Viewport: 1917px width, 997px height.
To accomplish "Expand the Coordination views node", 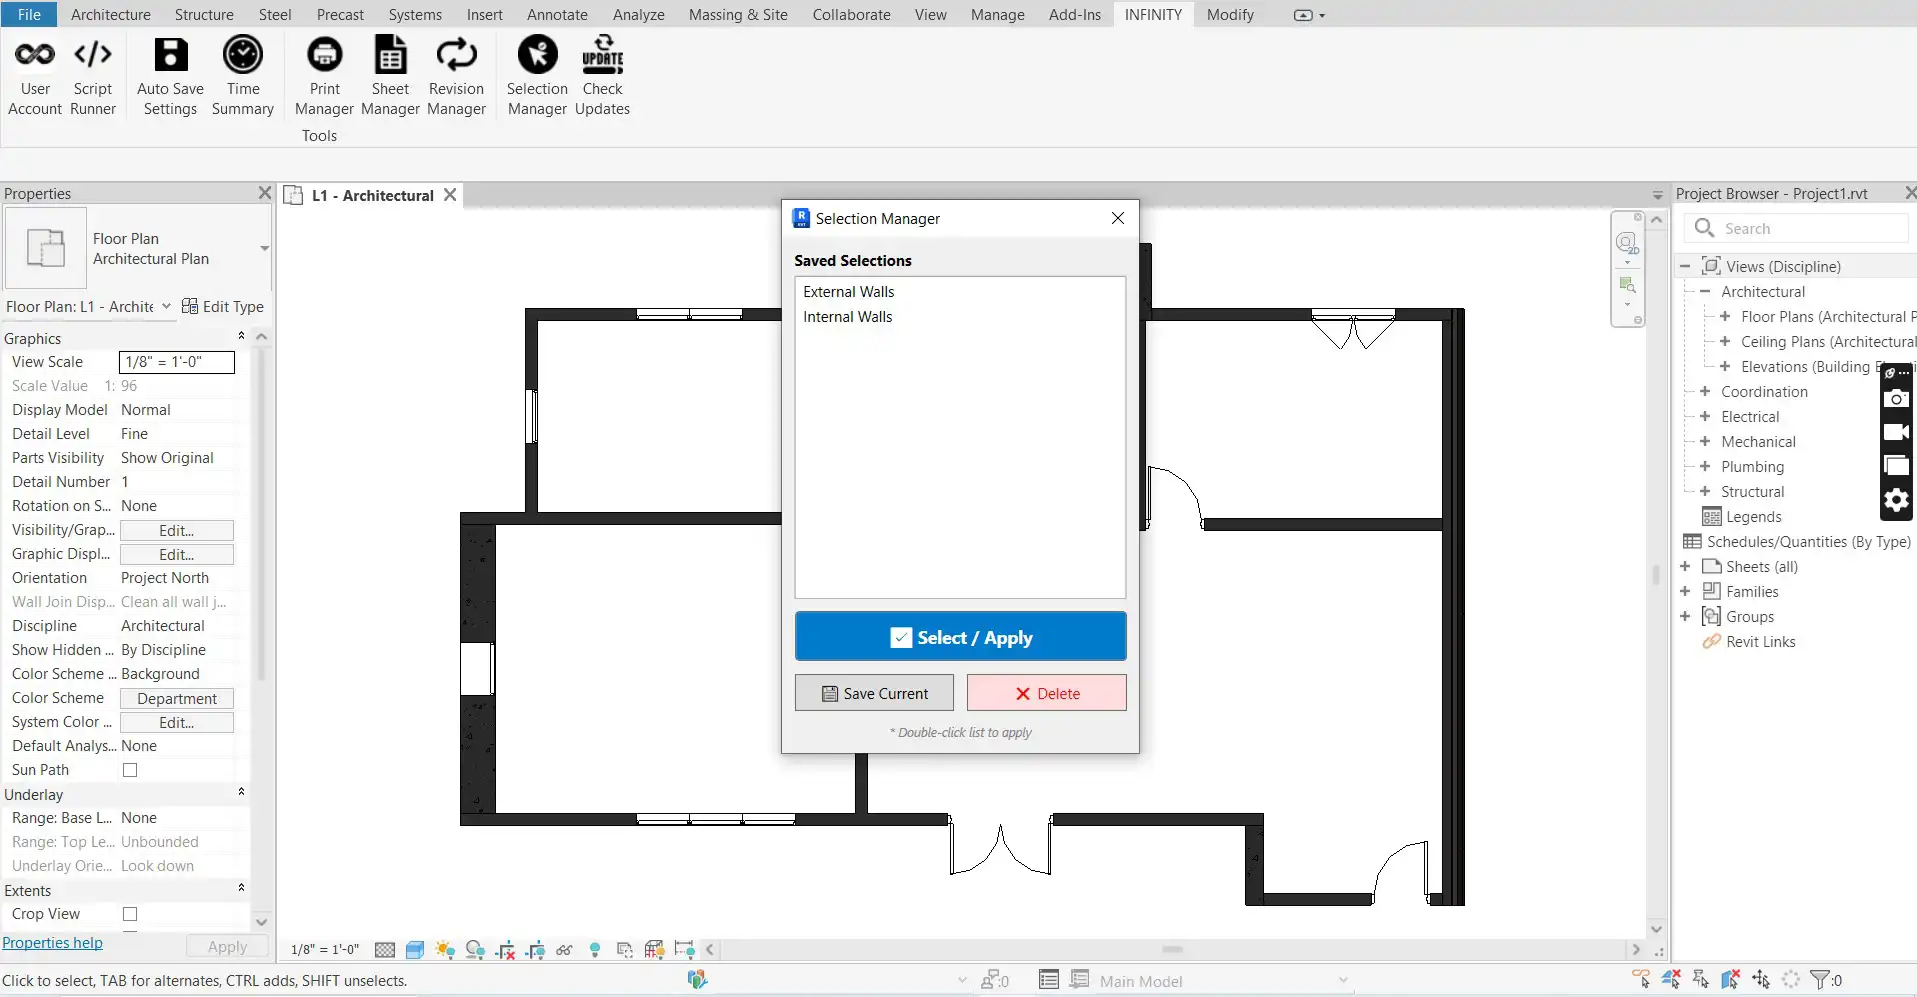I will point(1705,392).
